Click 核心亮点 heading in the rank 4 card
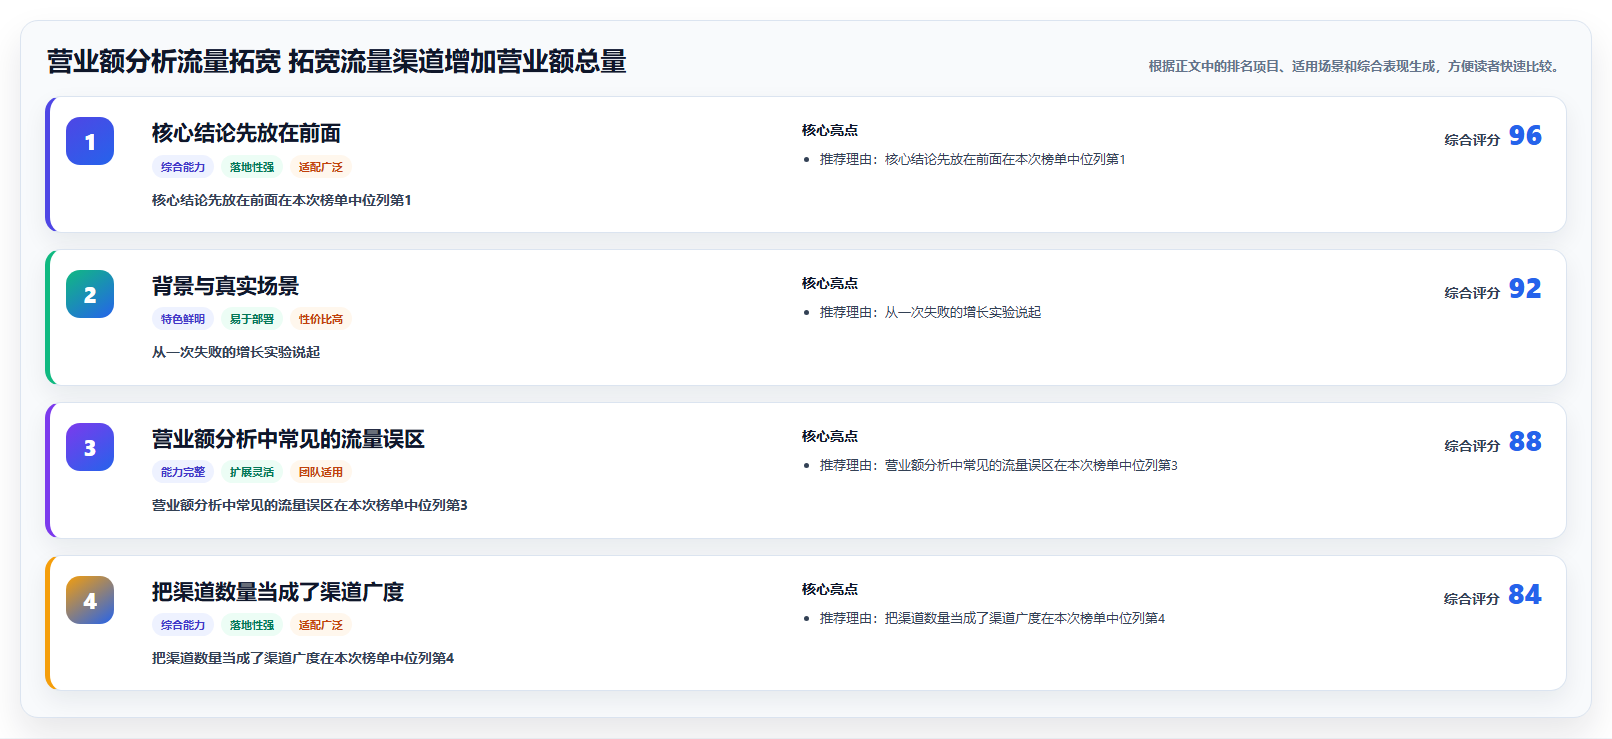The width and height of the screenshot is (1612, 739). tap(830, 589)
